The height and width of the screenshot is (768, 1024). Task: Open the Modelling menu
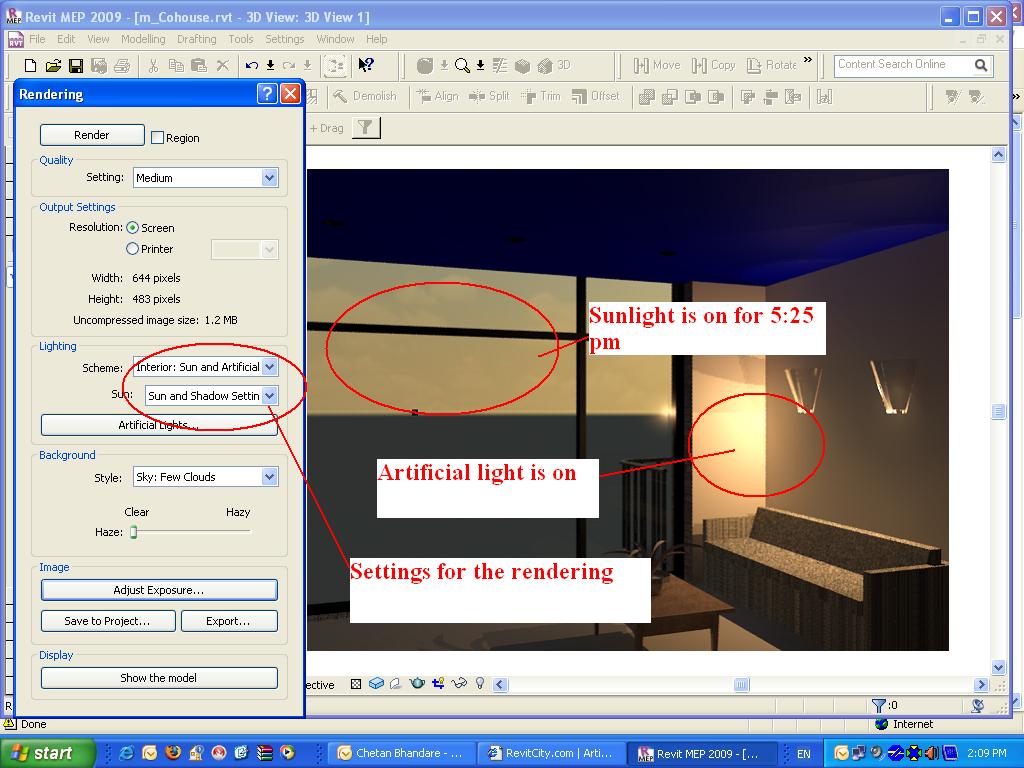point(143,39)
